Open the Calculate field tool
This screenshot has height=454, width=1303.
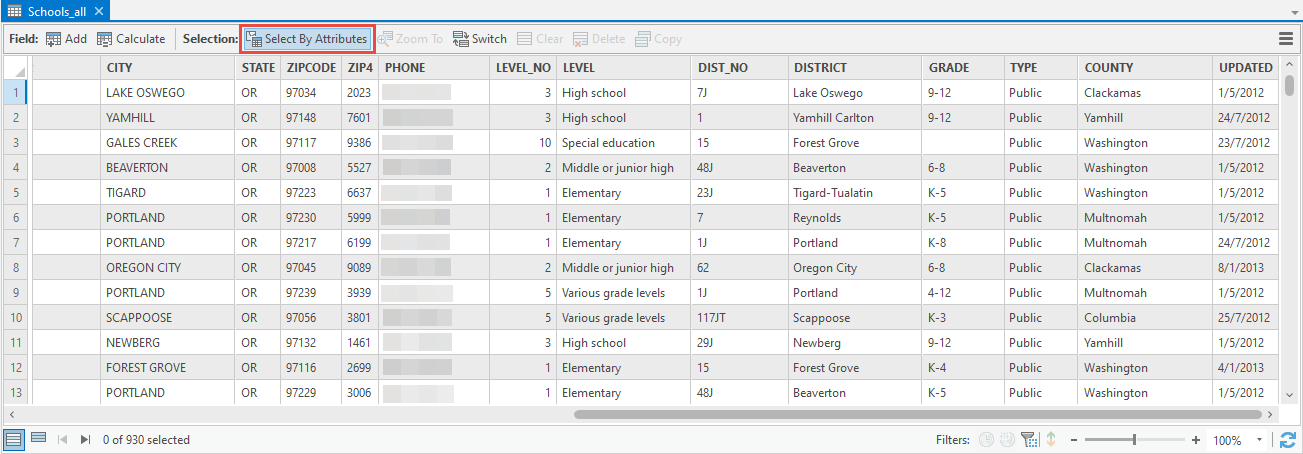click(131, 39)
